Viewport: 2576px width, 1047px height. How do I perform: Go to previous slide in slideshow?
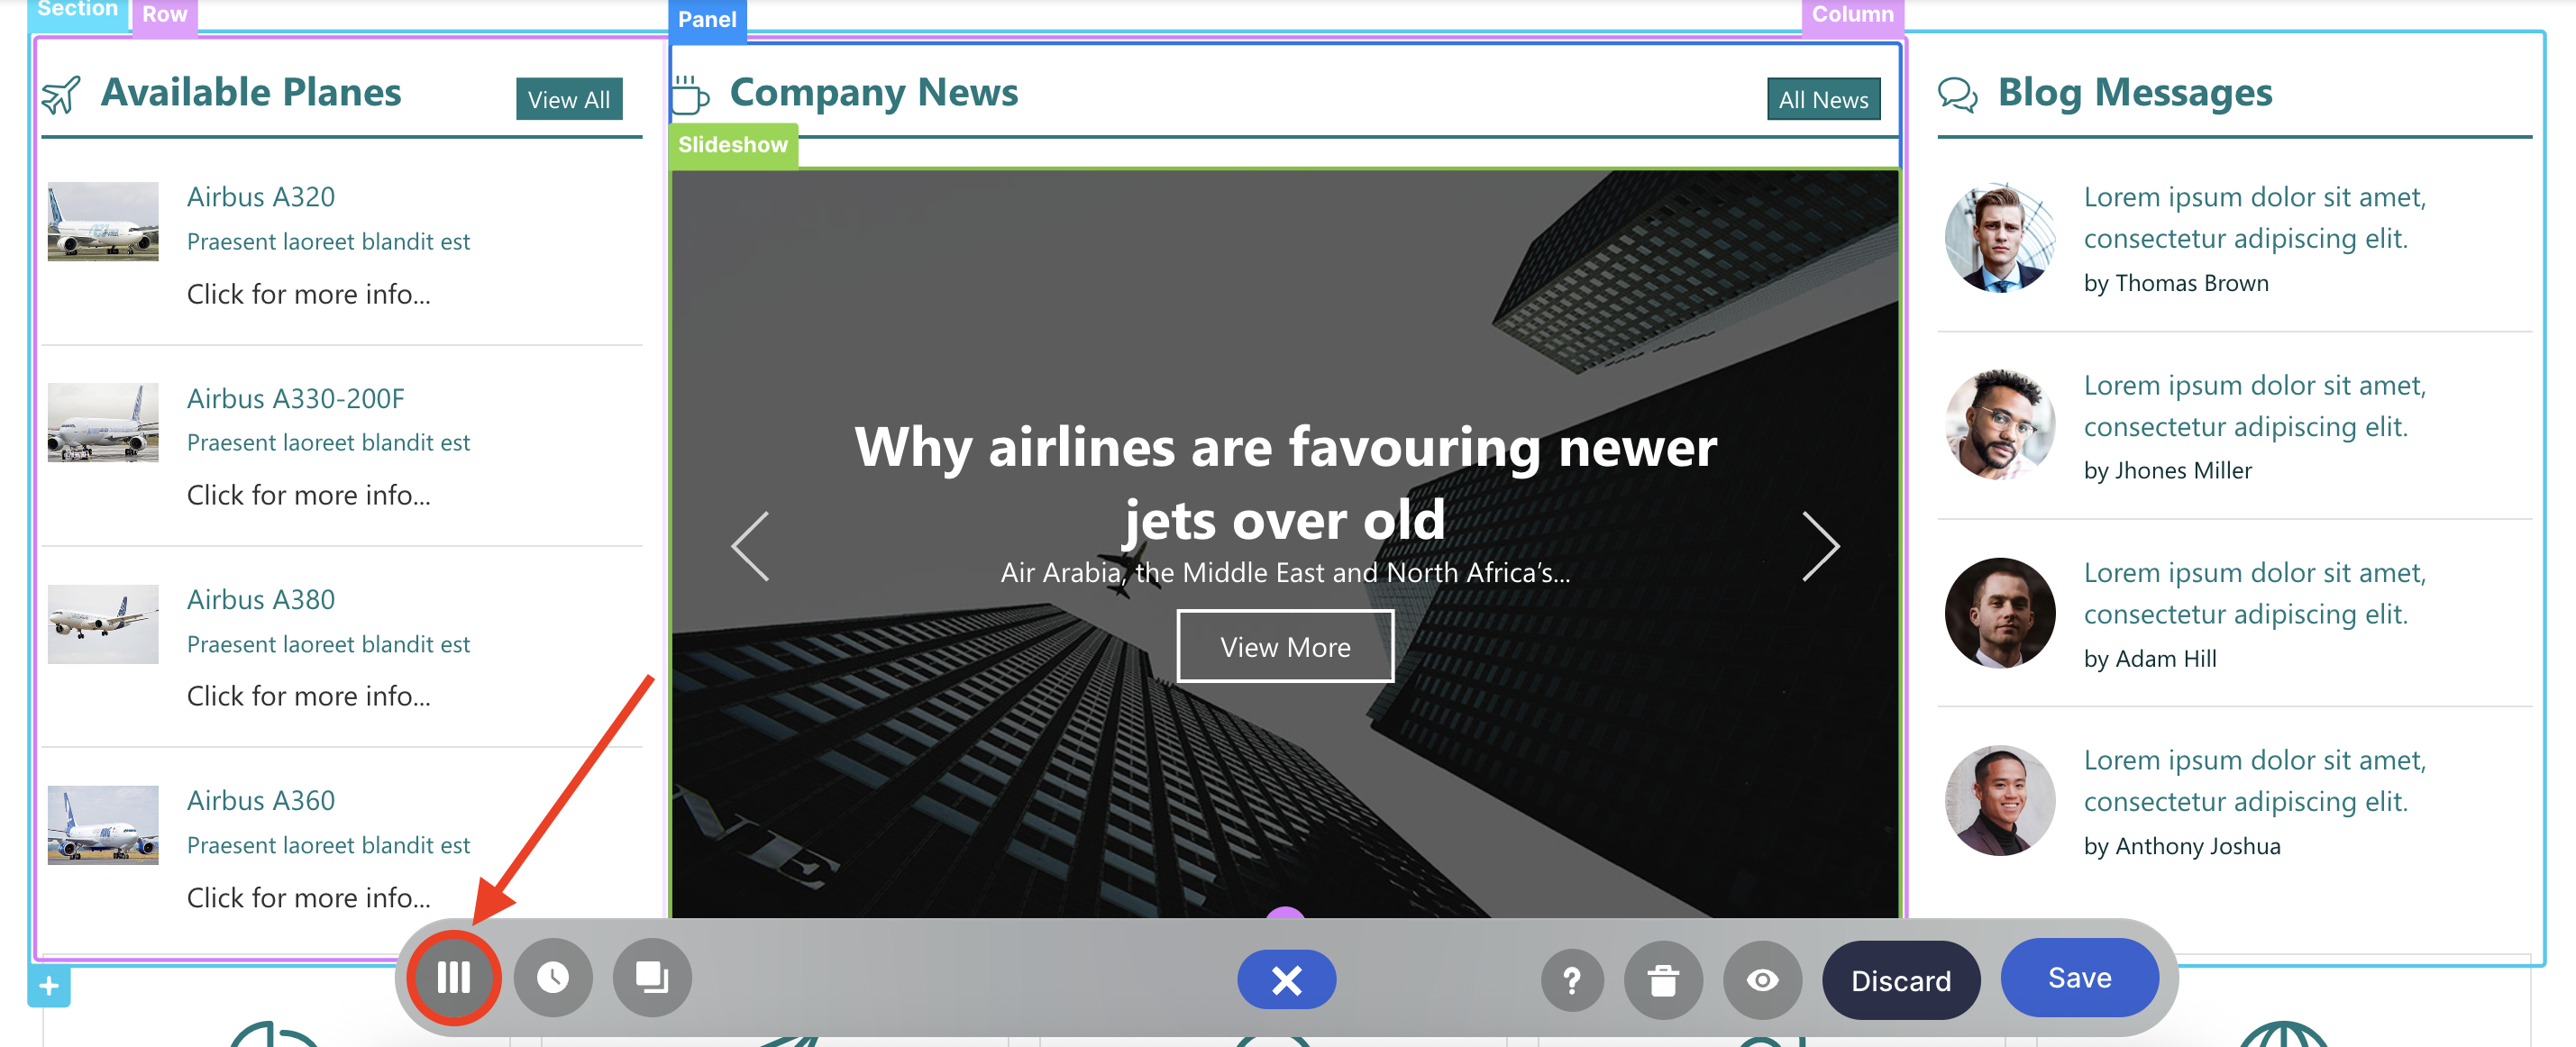pos(750,546)
